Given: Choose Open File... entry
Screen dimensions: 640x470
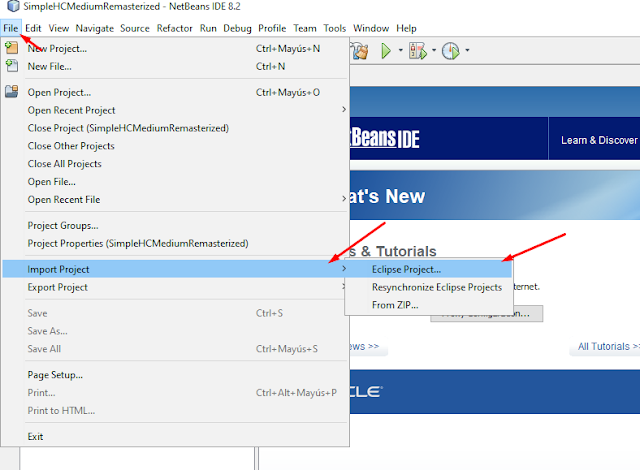Looking at the screenshot, I should tap(176, 182).
